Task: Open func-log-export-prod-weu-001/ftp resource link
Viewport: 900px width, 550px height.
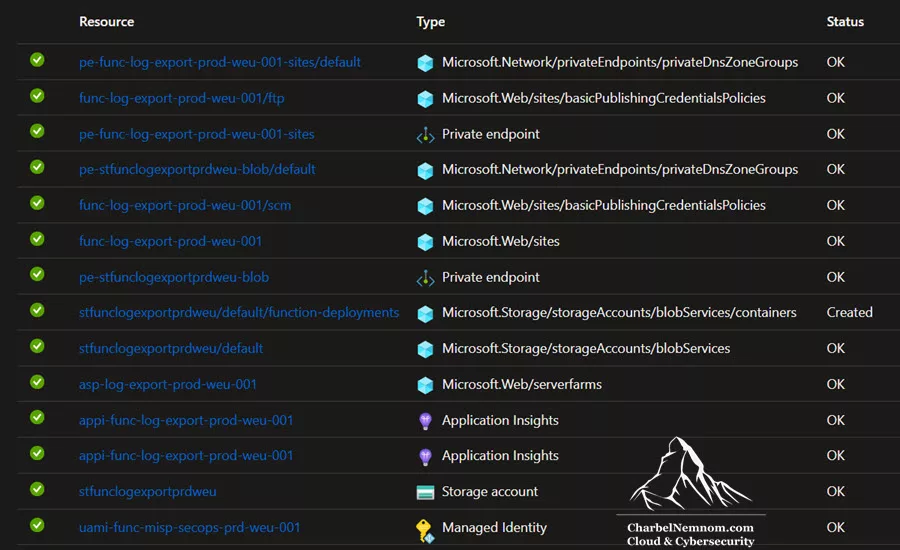Action: pyautogui.click(x=181, y=98)
